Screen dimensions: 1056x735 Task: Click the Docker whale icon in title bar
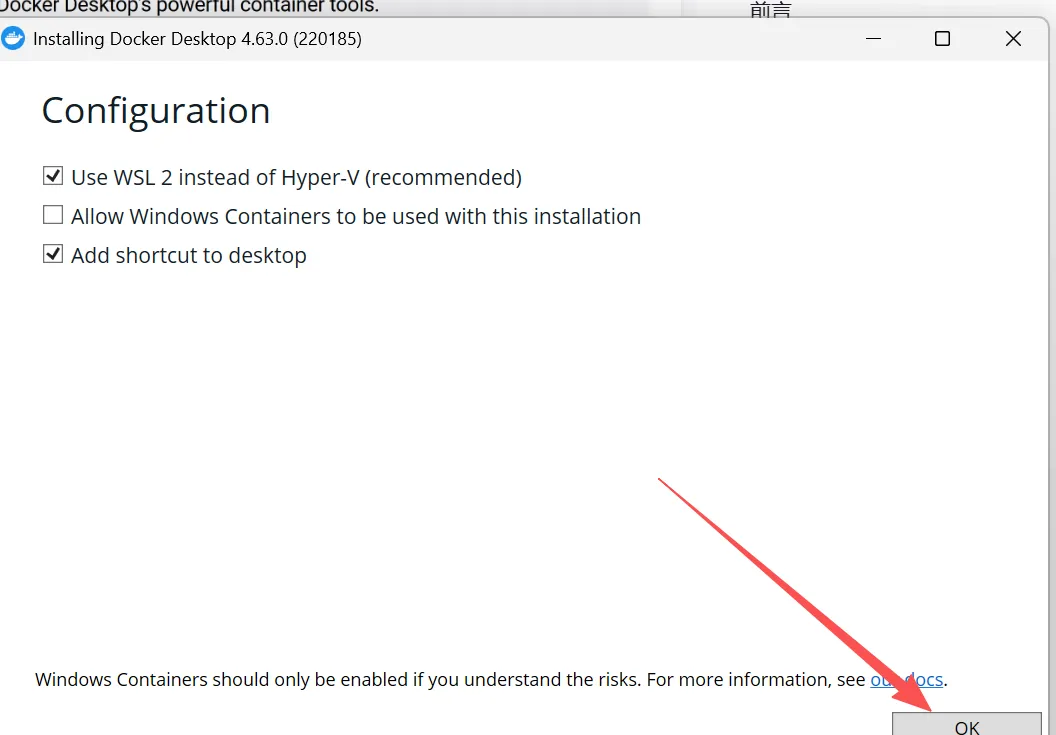[13, 38]
